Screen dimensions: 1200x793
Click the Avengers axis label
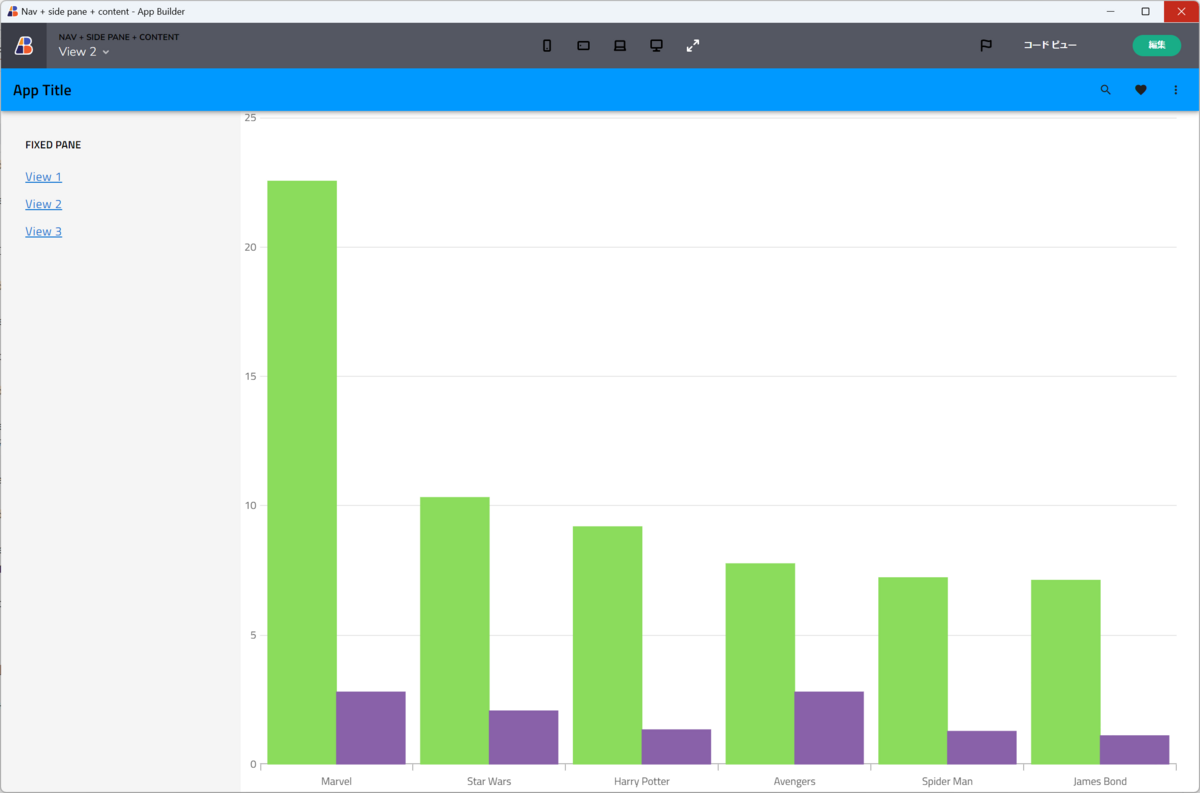[x=795, y=781]
